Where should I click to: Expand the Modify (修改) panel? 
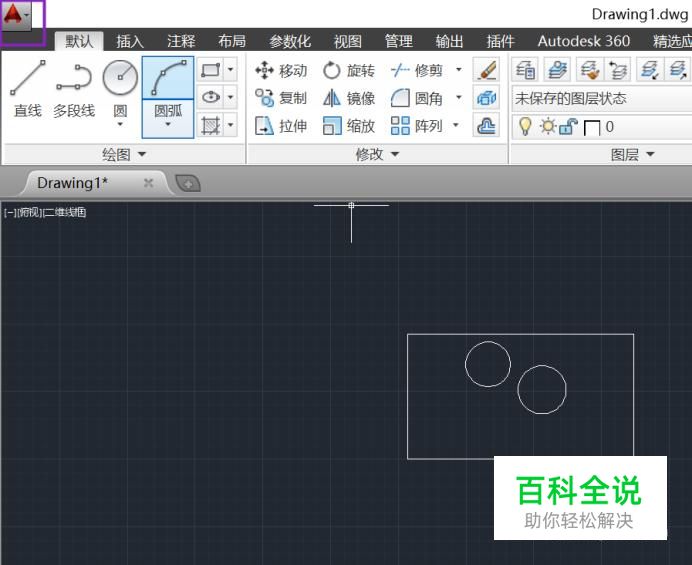pos(377,154)
